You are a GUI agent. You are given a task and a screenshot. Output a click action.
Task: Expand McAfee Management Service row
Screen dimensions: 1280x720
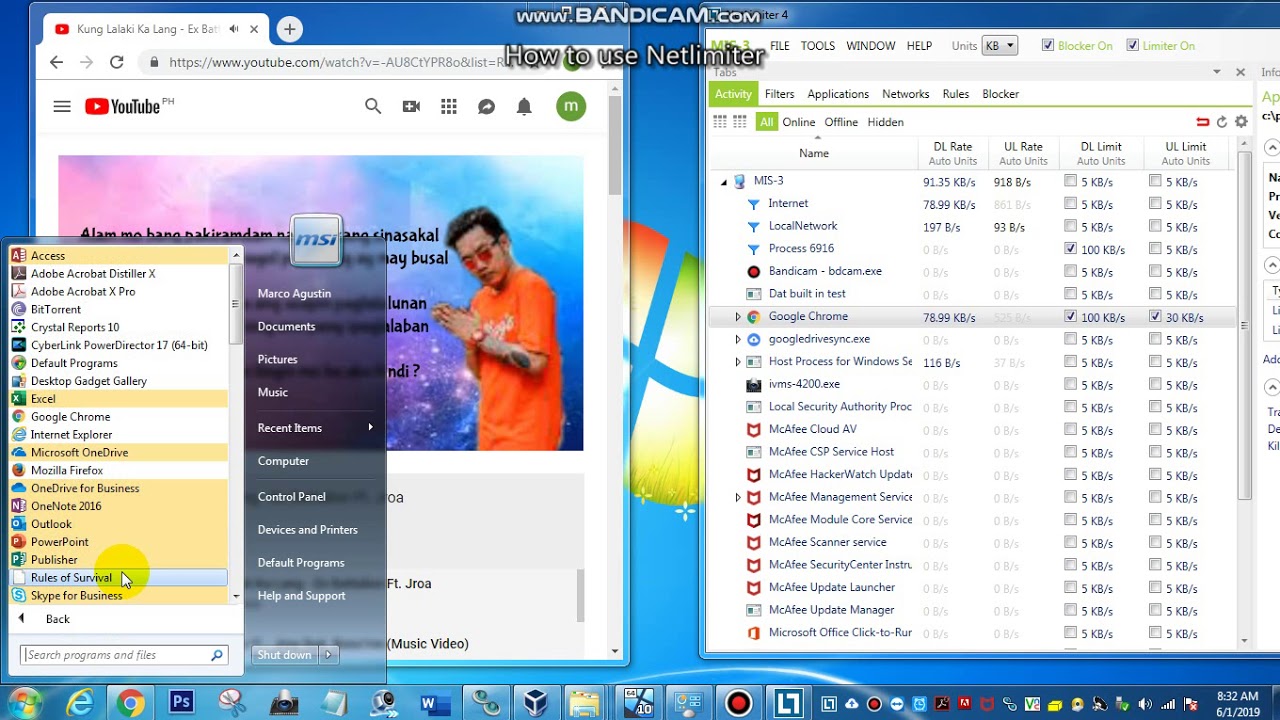[x=738, y=497]
